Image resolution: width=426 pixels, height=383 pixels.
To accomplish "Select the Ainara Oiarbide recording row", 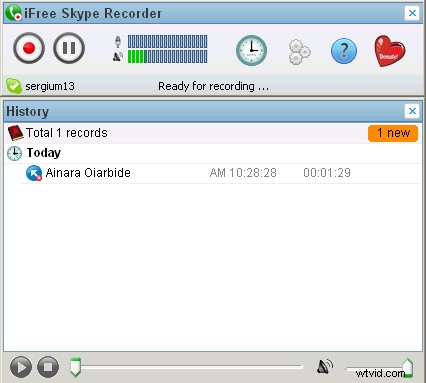I will click(x=221, y=173).
